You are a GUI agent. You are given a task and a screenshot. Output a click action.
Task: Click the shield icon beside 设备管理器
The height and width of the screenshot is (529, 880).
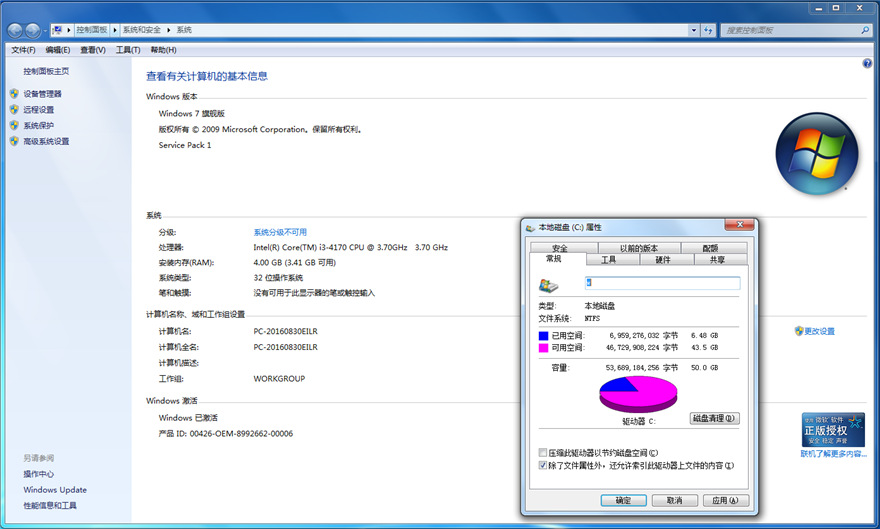click(x=14, y=94)
